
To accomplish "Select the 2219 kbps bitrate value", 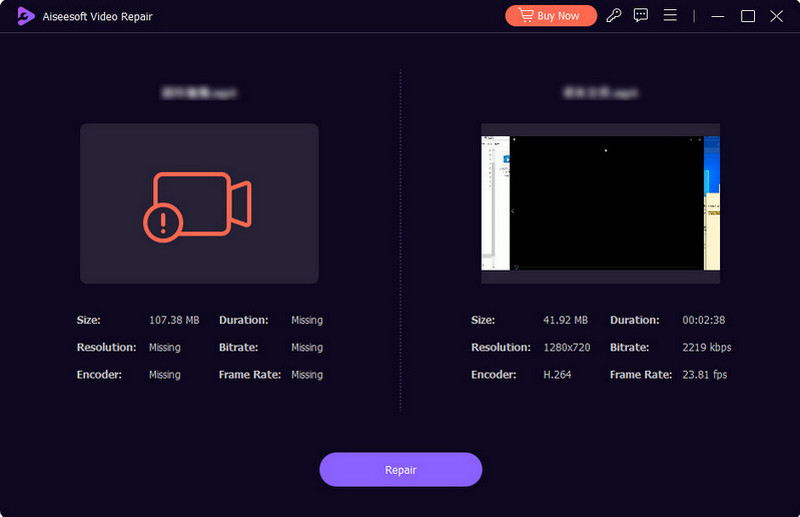I will tap(709, 348).
